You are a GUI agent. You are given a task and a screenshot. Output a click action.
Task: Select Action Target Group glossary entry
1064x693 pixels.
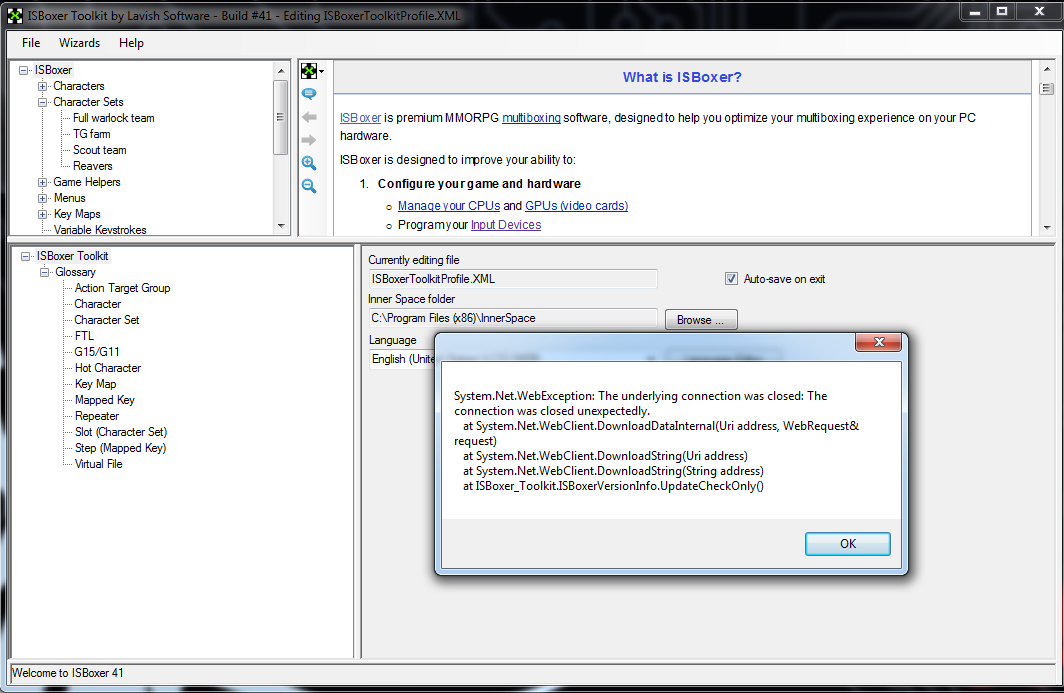(x=122, y=288)
